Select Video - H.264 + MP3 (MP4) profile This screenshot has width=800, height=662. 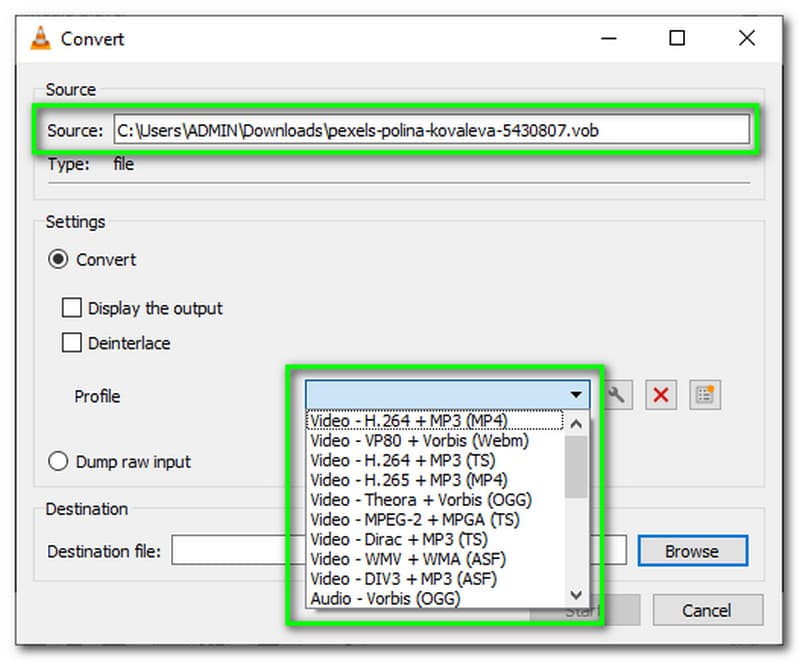[x=421, y=421]
